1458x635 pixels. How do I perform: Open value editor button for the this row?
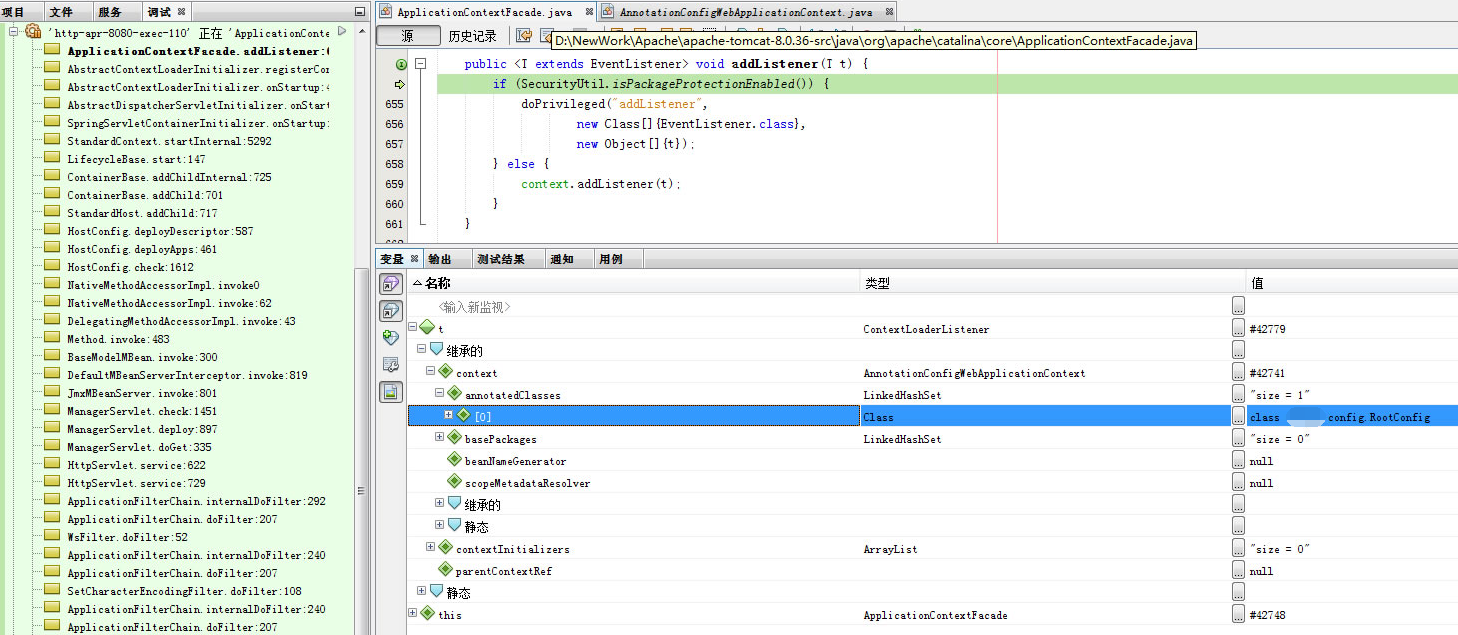tap(1238, 614)
